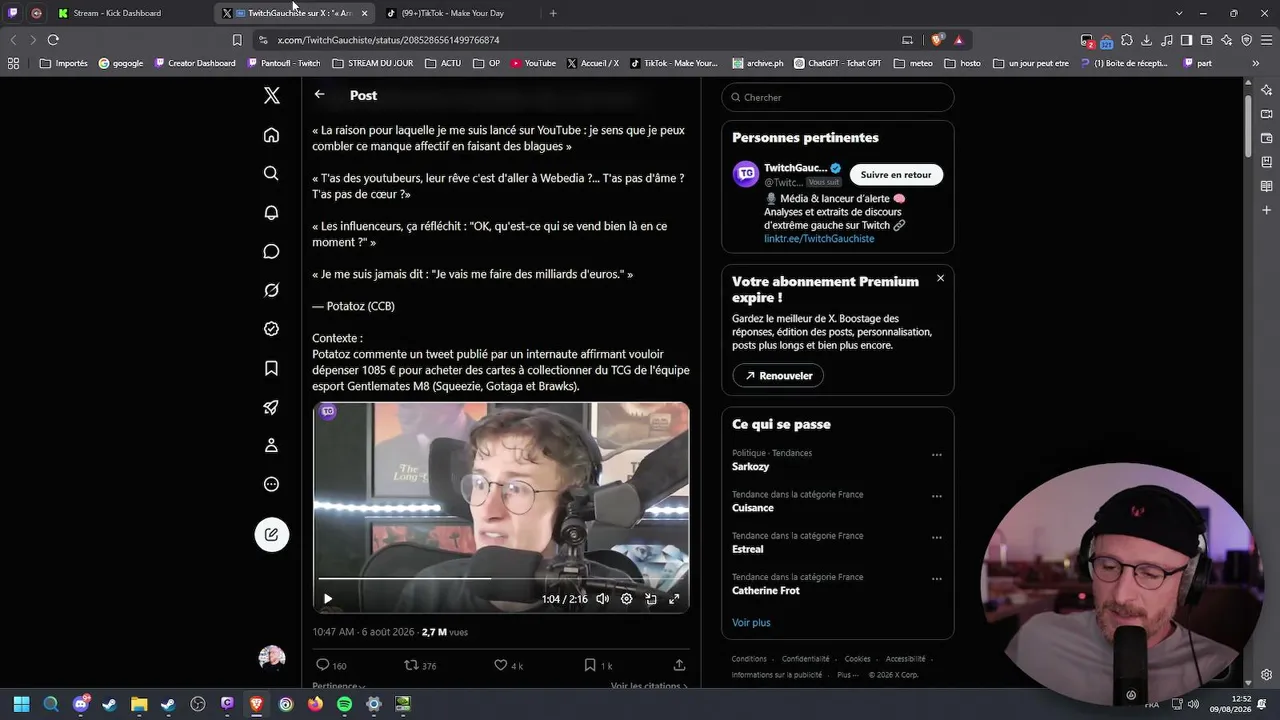The image size is (1280, 720).
Task: Open a new browser tab
Action: pyautogui.click(x=553, y=13)
